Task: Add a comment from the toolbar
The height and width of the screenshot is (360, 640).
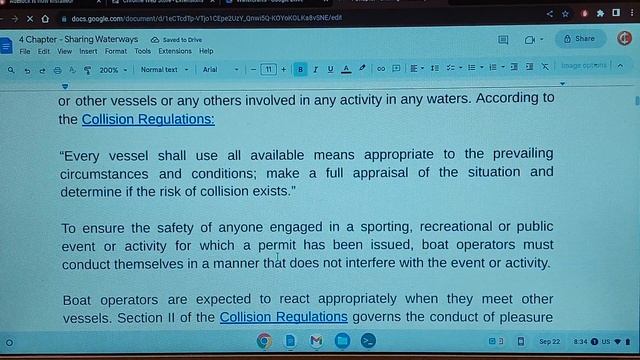Action: click(x=396, y=69)
